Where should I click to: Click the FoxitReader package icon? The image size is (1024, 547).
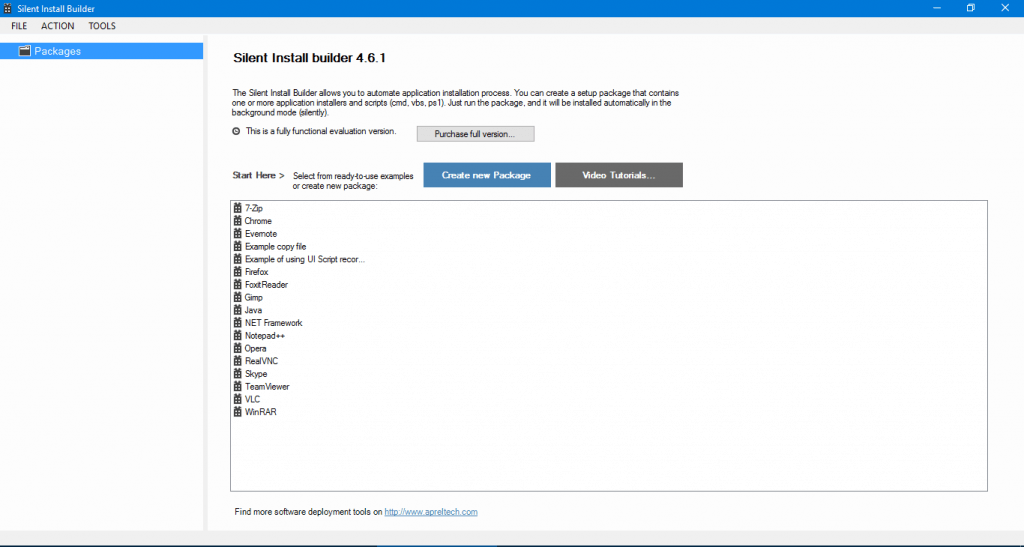[238, 285]
